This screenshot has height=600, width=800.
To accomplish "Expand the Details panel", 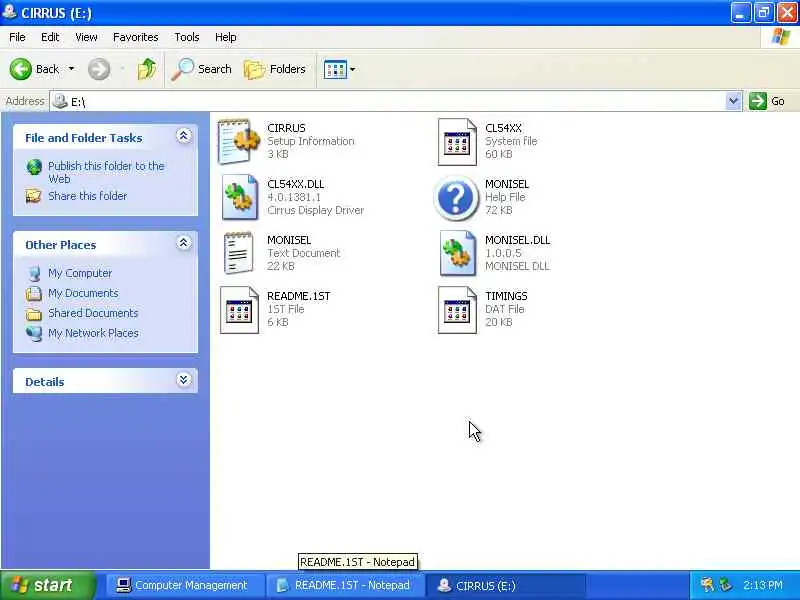I will pos(184,380).
